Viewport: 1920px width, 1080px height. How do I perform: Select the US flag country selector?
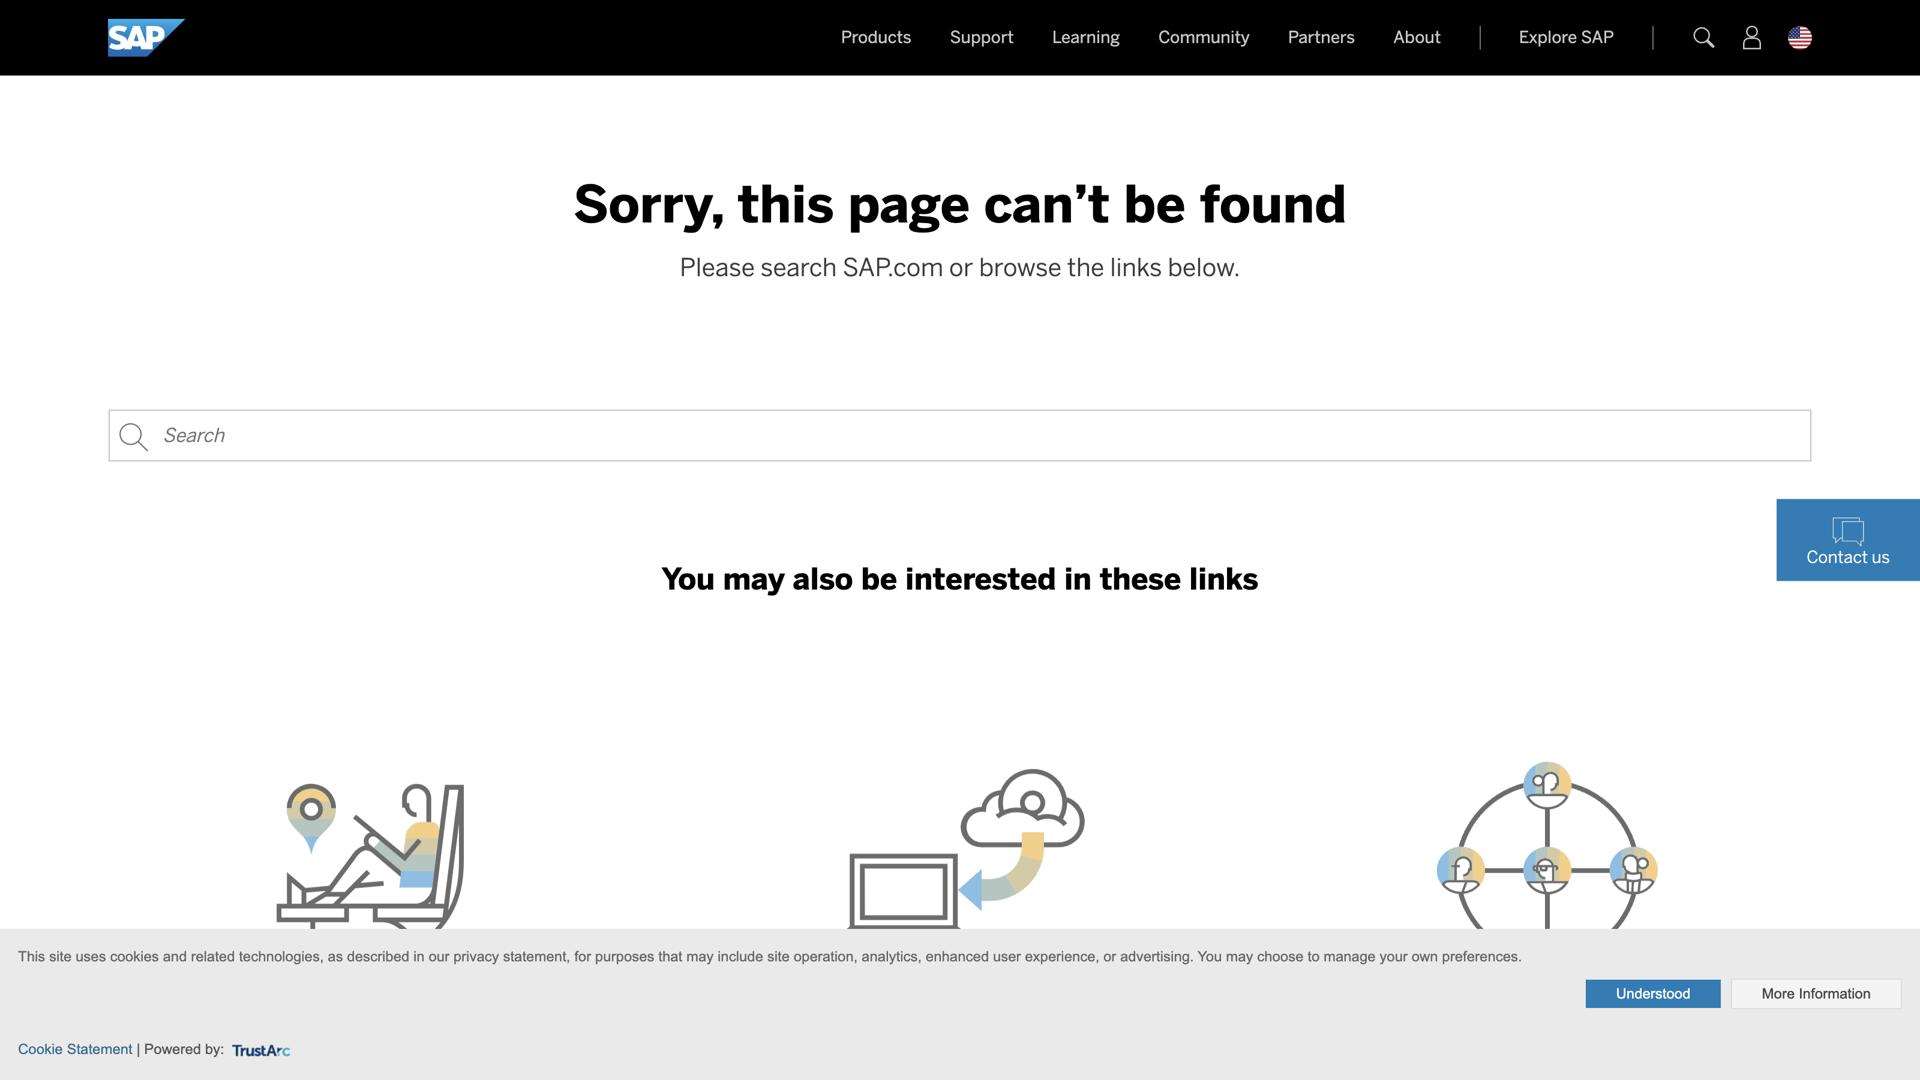[1800, 38]
